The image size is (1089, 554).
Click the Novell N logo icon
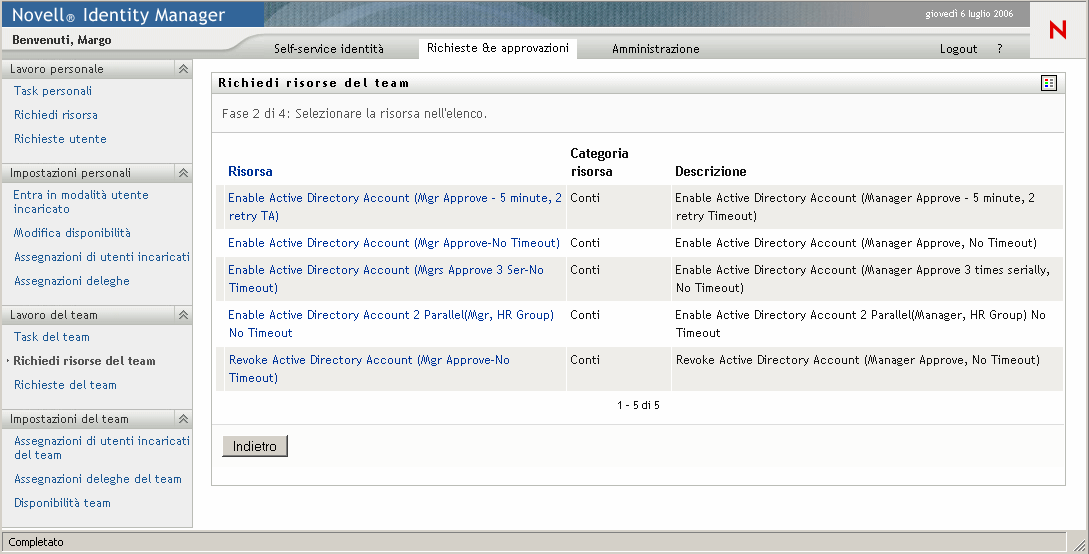point(1058,30)
